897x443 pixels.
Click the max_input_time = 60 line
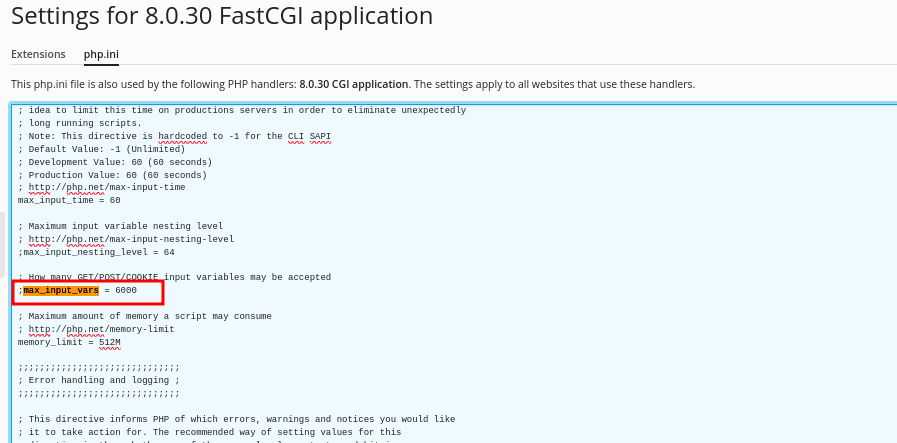pos(69,200)
